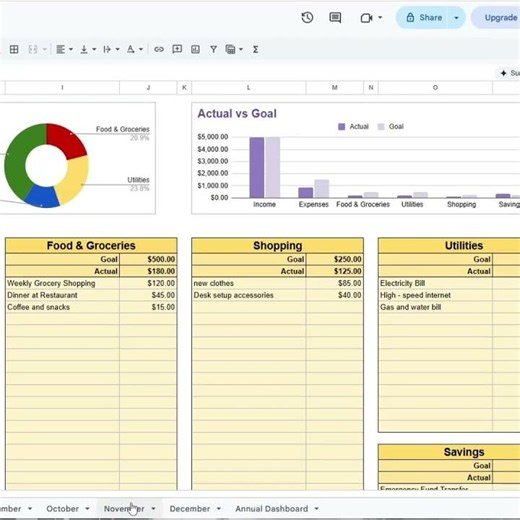This screenshot has height=520, width=520.
Task: Open November tab dropdown arrow
Action: (153, 509)
